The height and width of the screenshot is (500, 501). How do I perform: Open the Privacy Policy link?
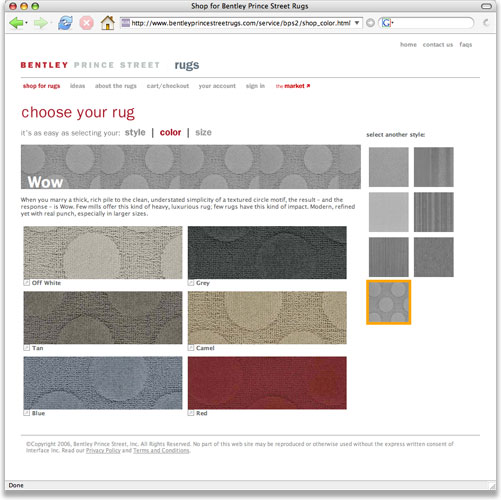pyautogui.click(x=103, y=451)
